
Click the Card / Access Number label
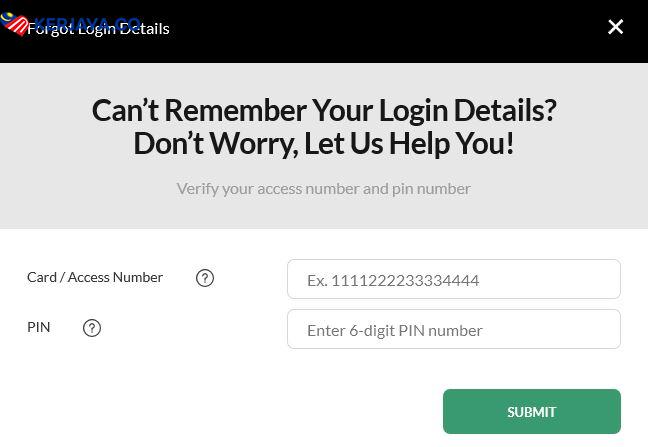95,277
